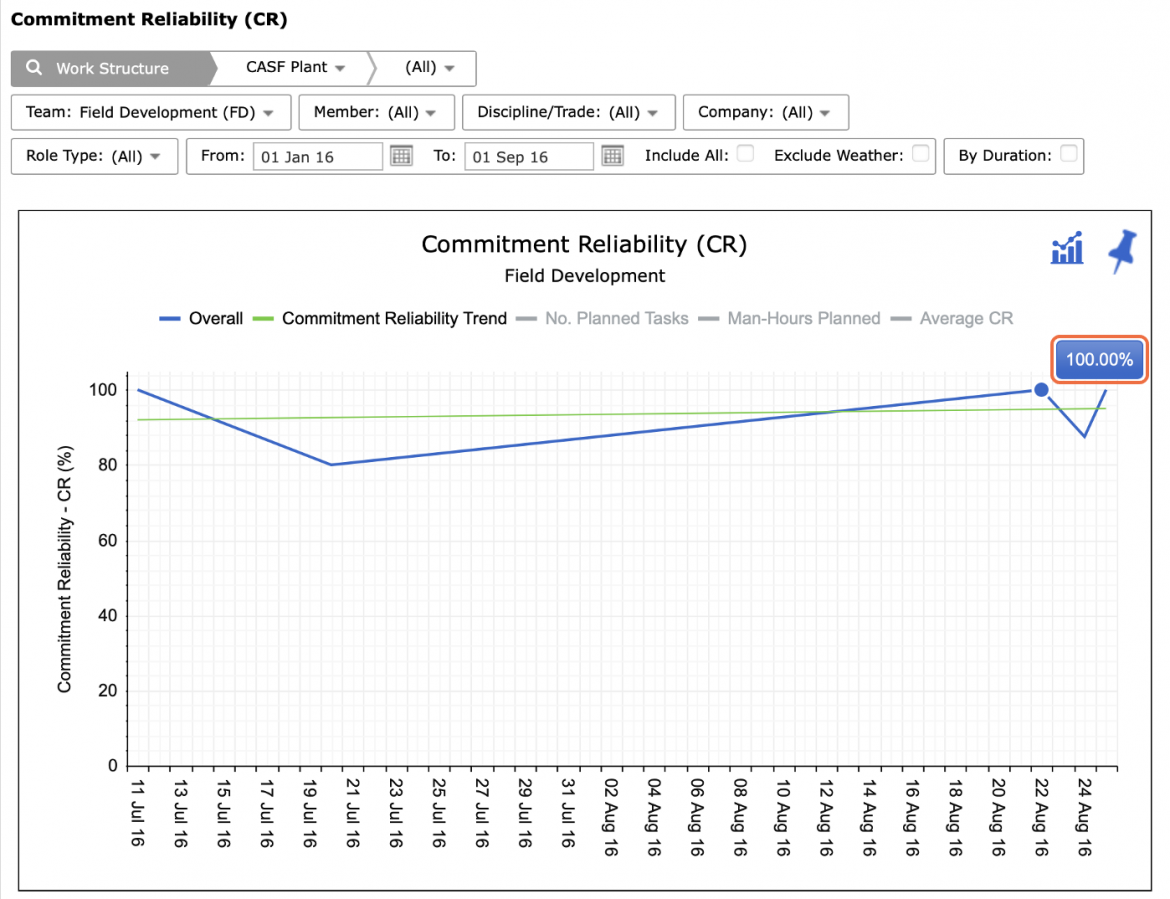Viewport: 1170px width, 899px height.
Task: Show the Man-Hours Planned series
Action: 789,319
